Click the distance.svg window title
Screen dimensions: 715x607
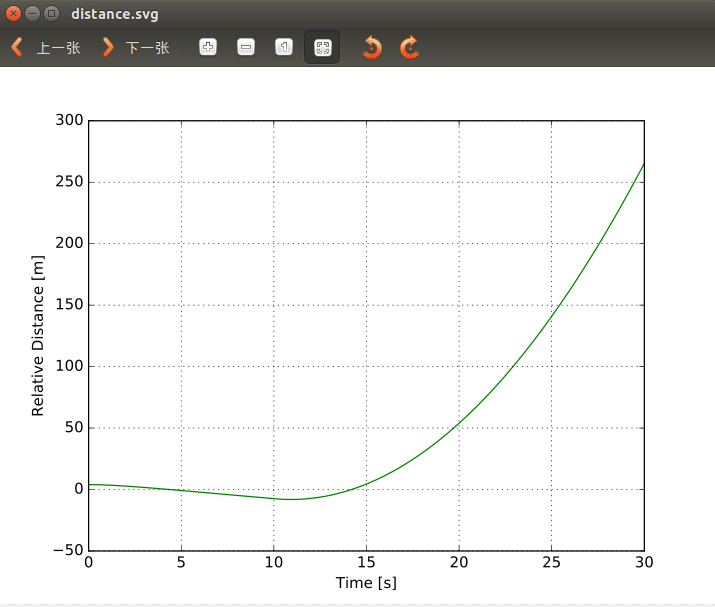(x=114, y=15)
